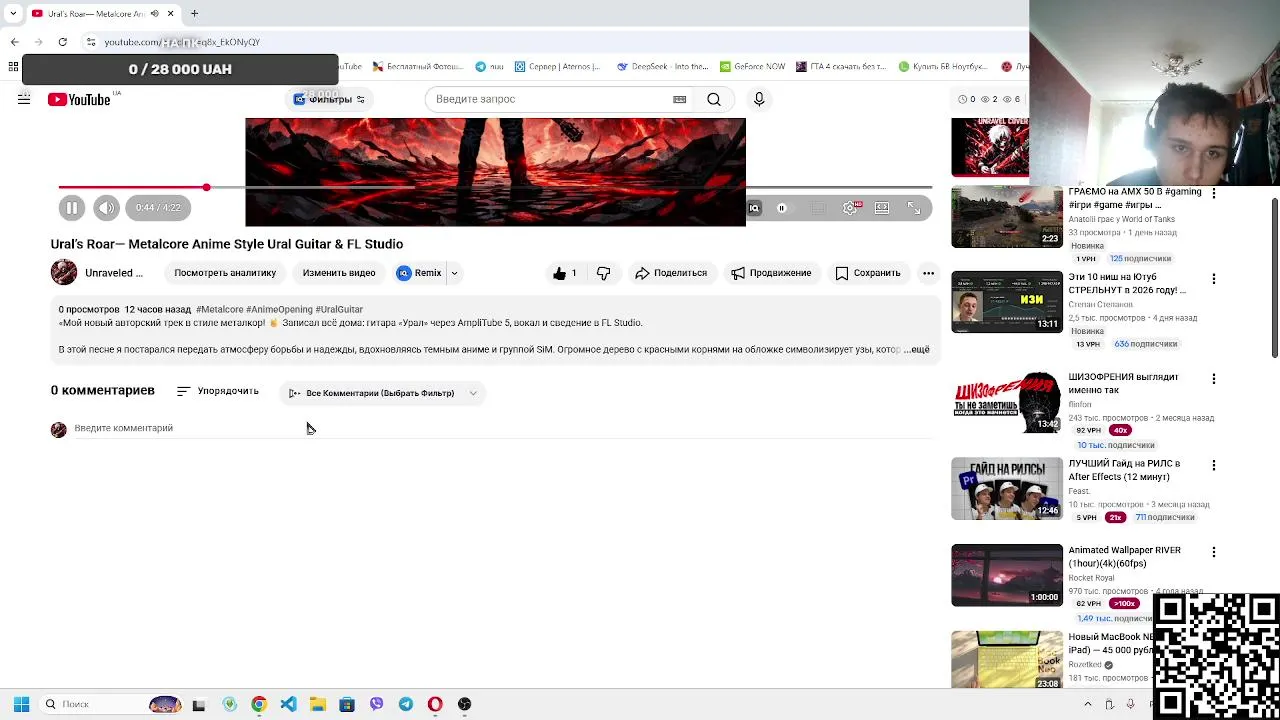
Task: Open options for Эти 10 ниш video
Action: coord(1214,279)
